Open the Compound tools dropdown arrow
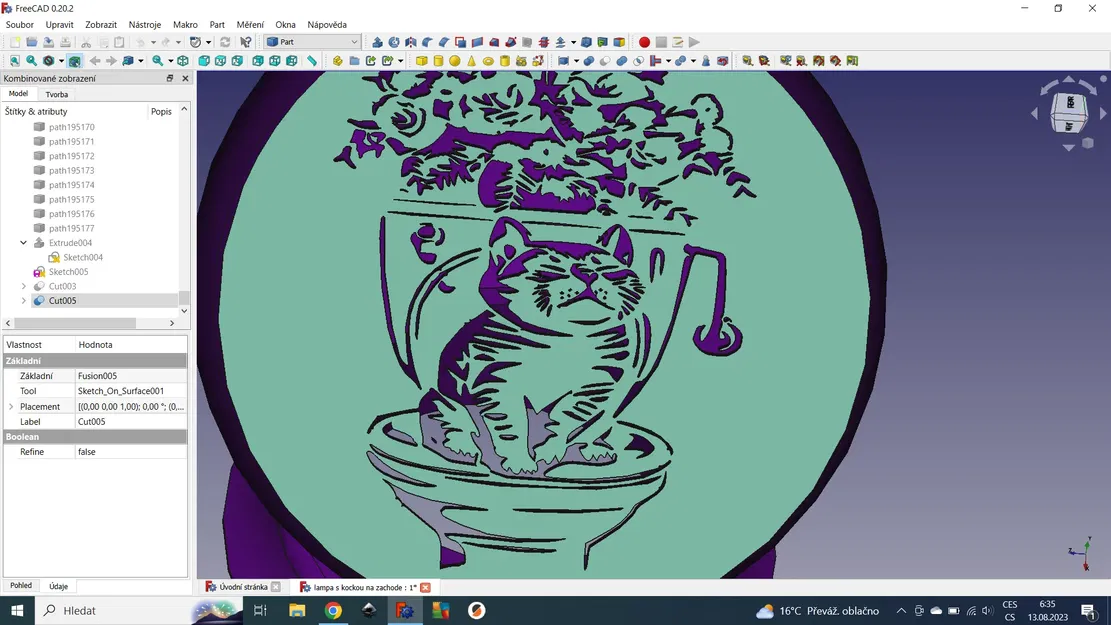Viewport: 1111px width, 625px height. [x=576, y=61]
